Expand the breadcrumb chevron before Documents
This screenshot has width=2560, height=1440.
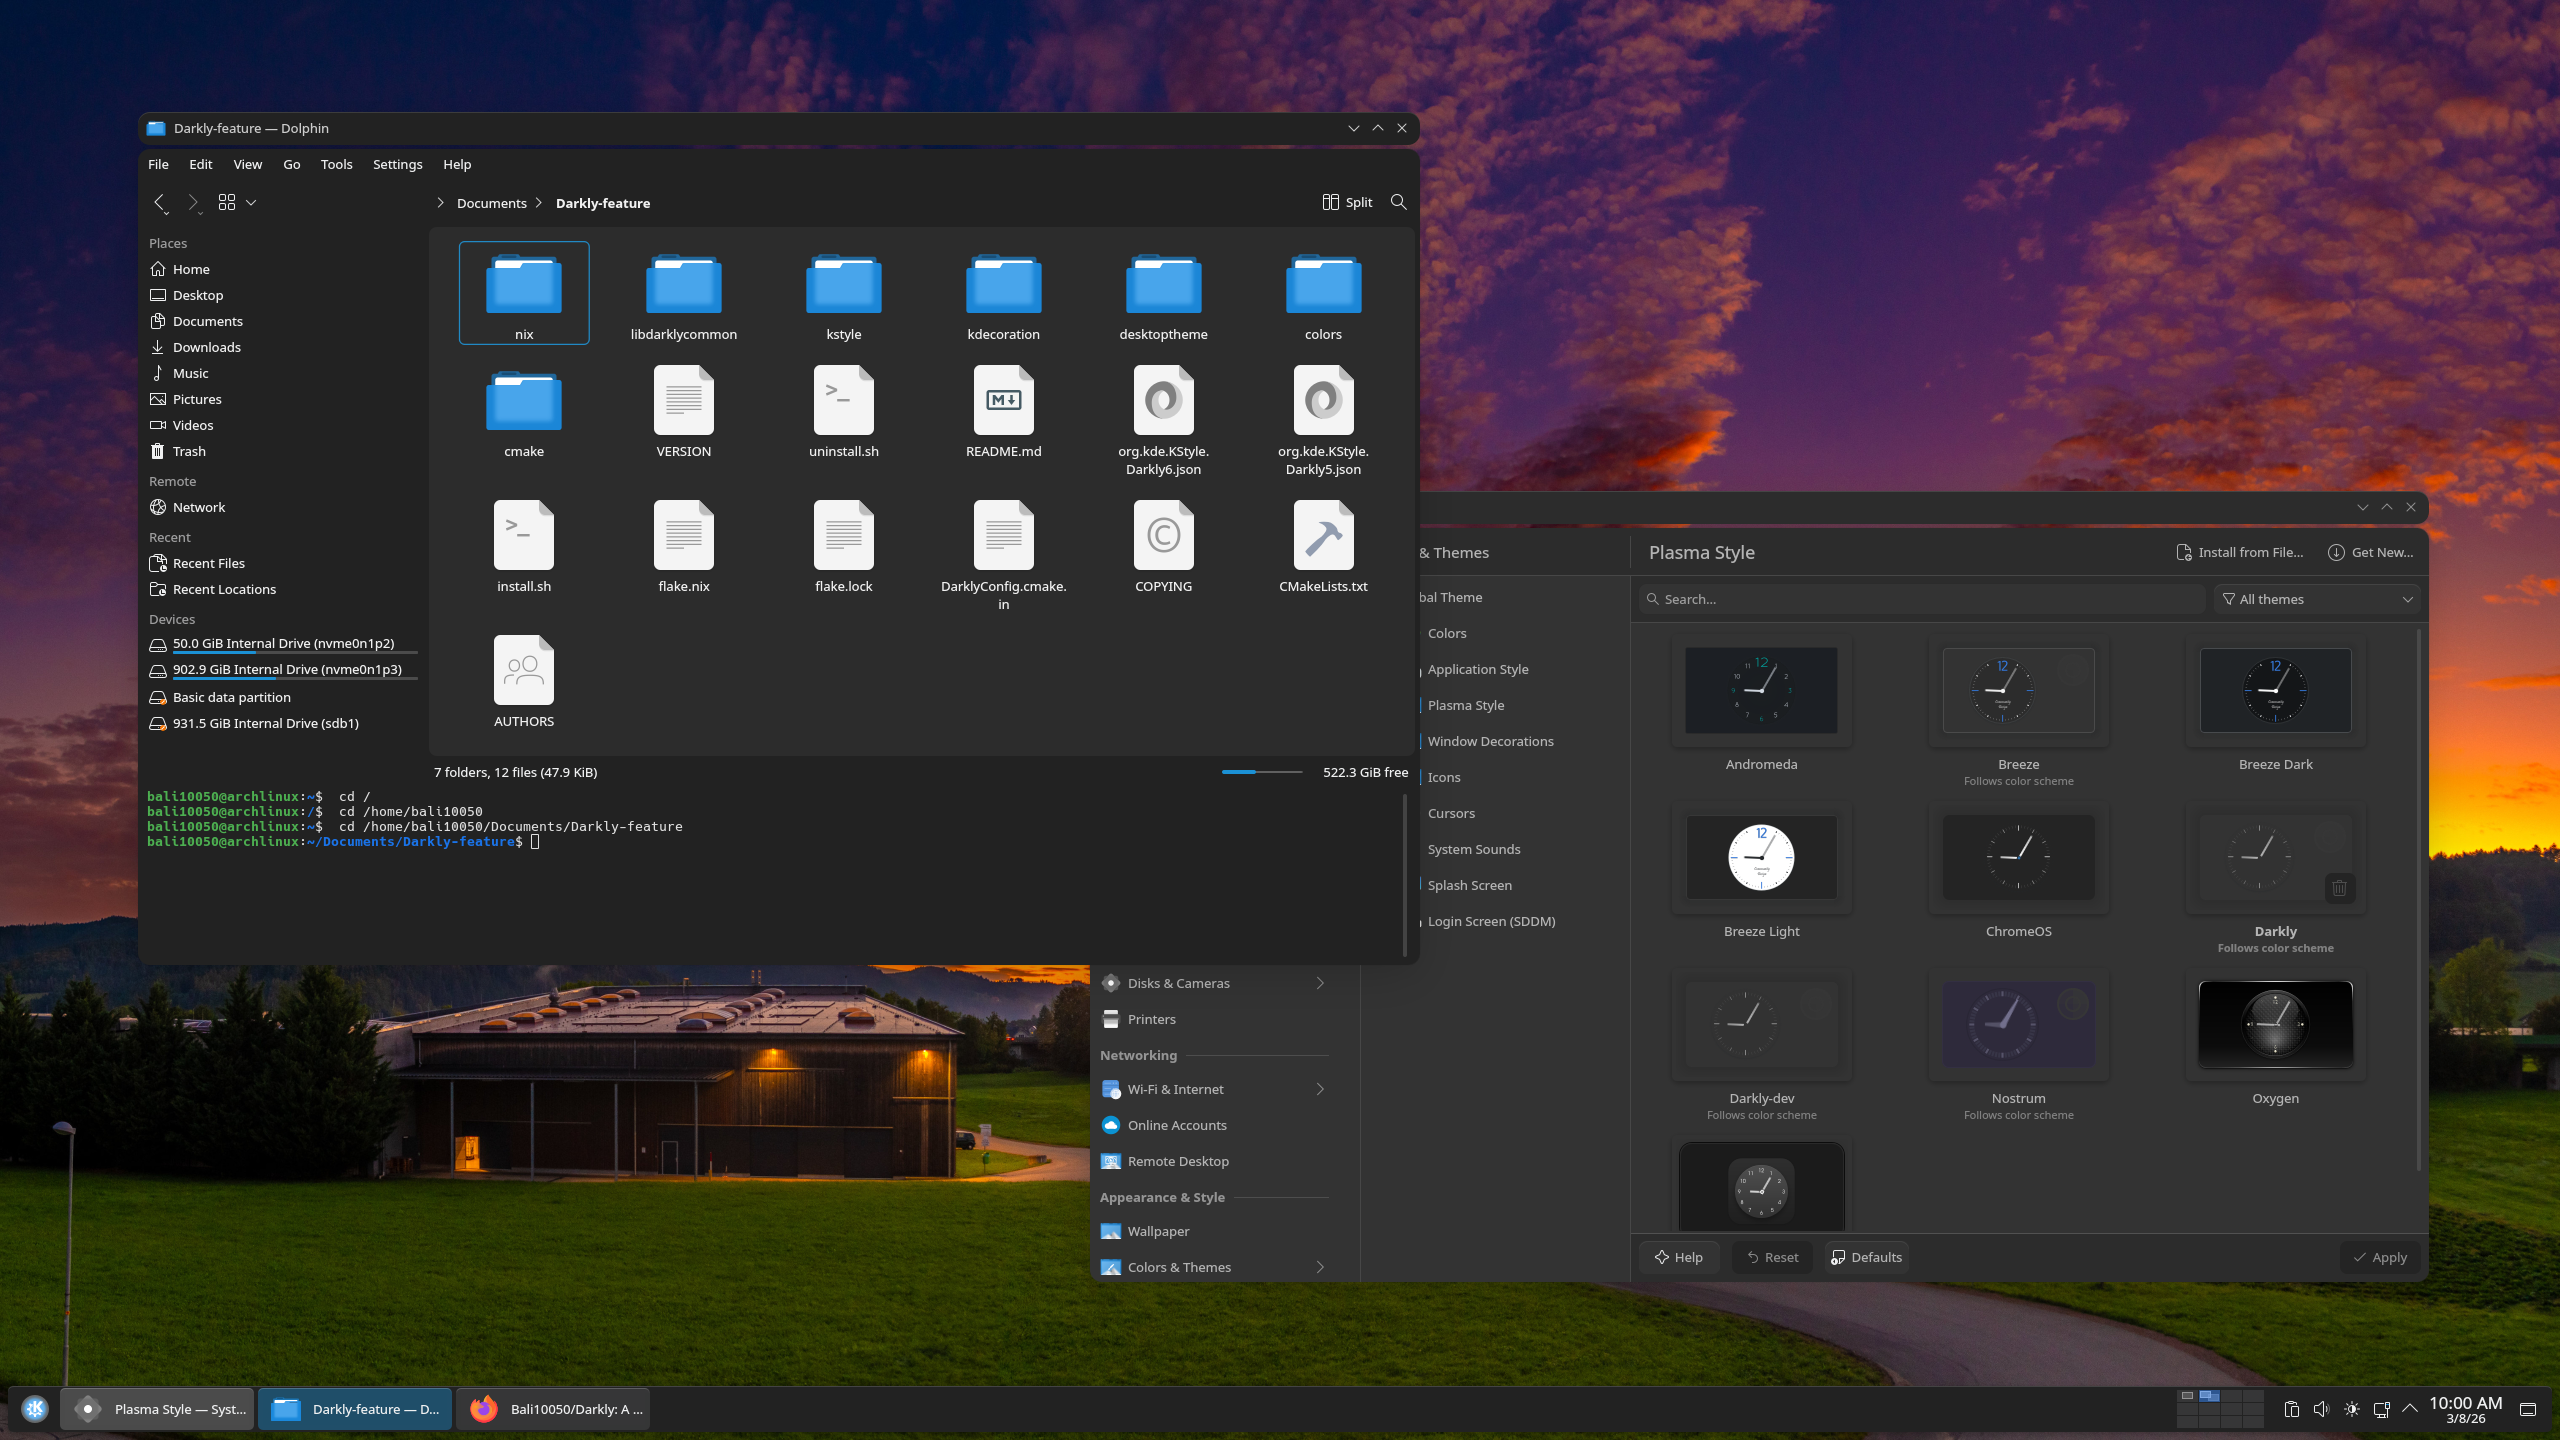click(x=440, y=203)
